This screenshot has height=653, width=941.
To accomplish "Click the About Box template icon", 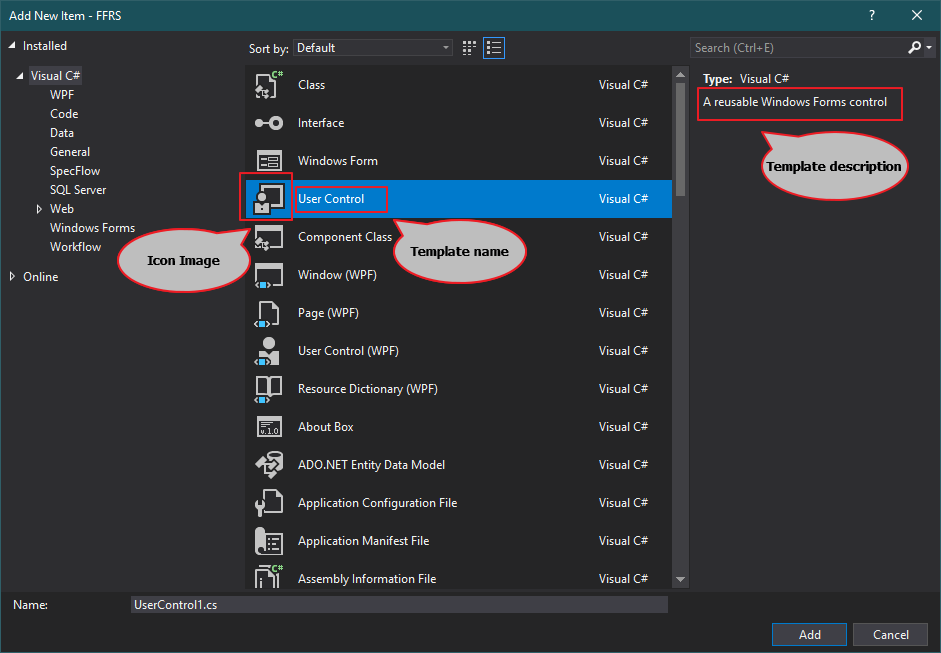I will click(267, 426).
